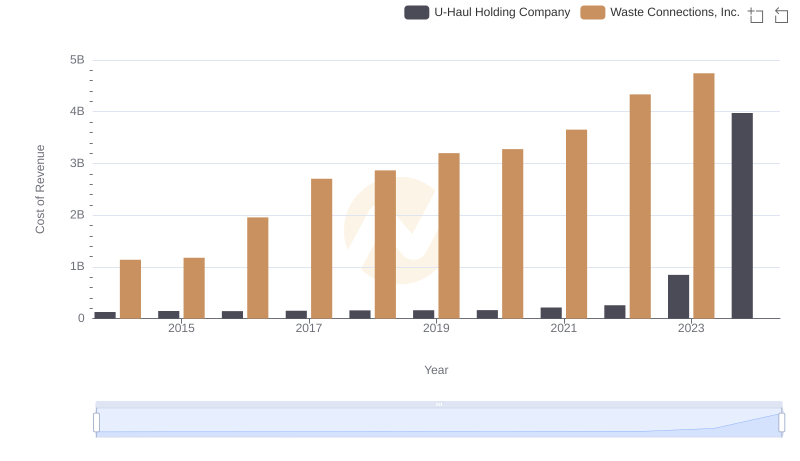Select the Waste Connections bar for 2017

[321, 248]
